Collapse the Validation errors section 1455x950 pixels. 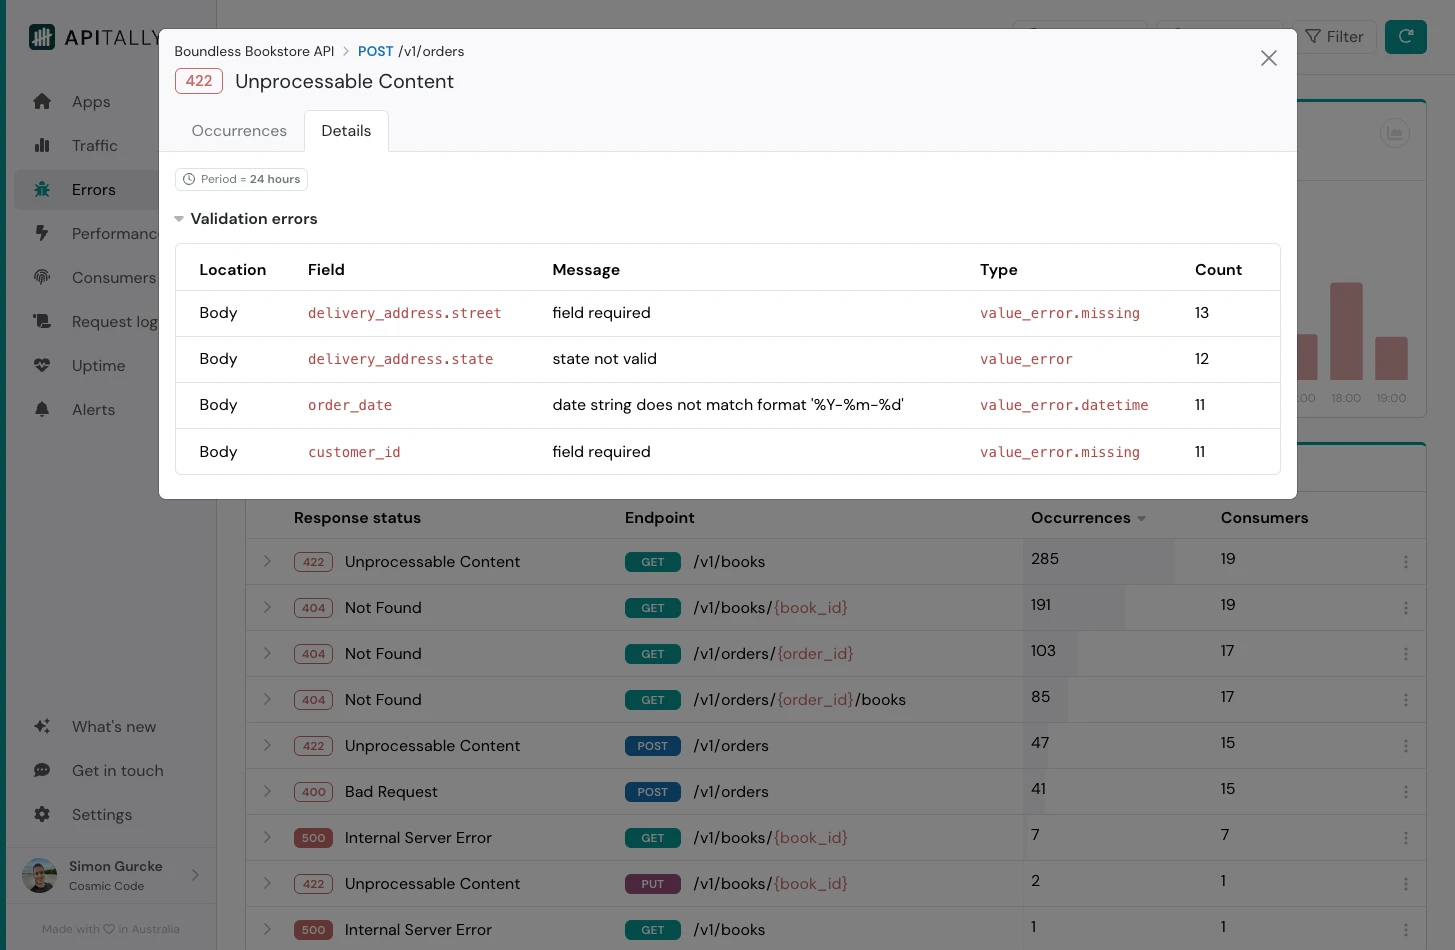tap(179, 219)
